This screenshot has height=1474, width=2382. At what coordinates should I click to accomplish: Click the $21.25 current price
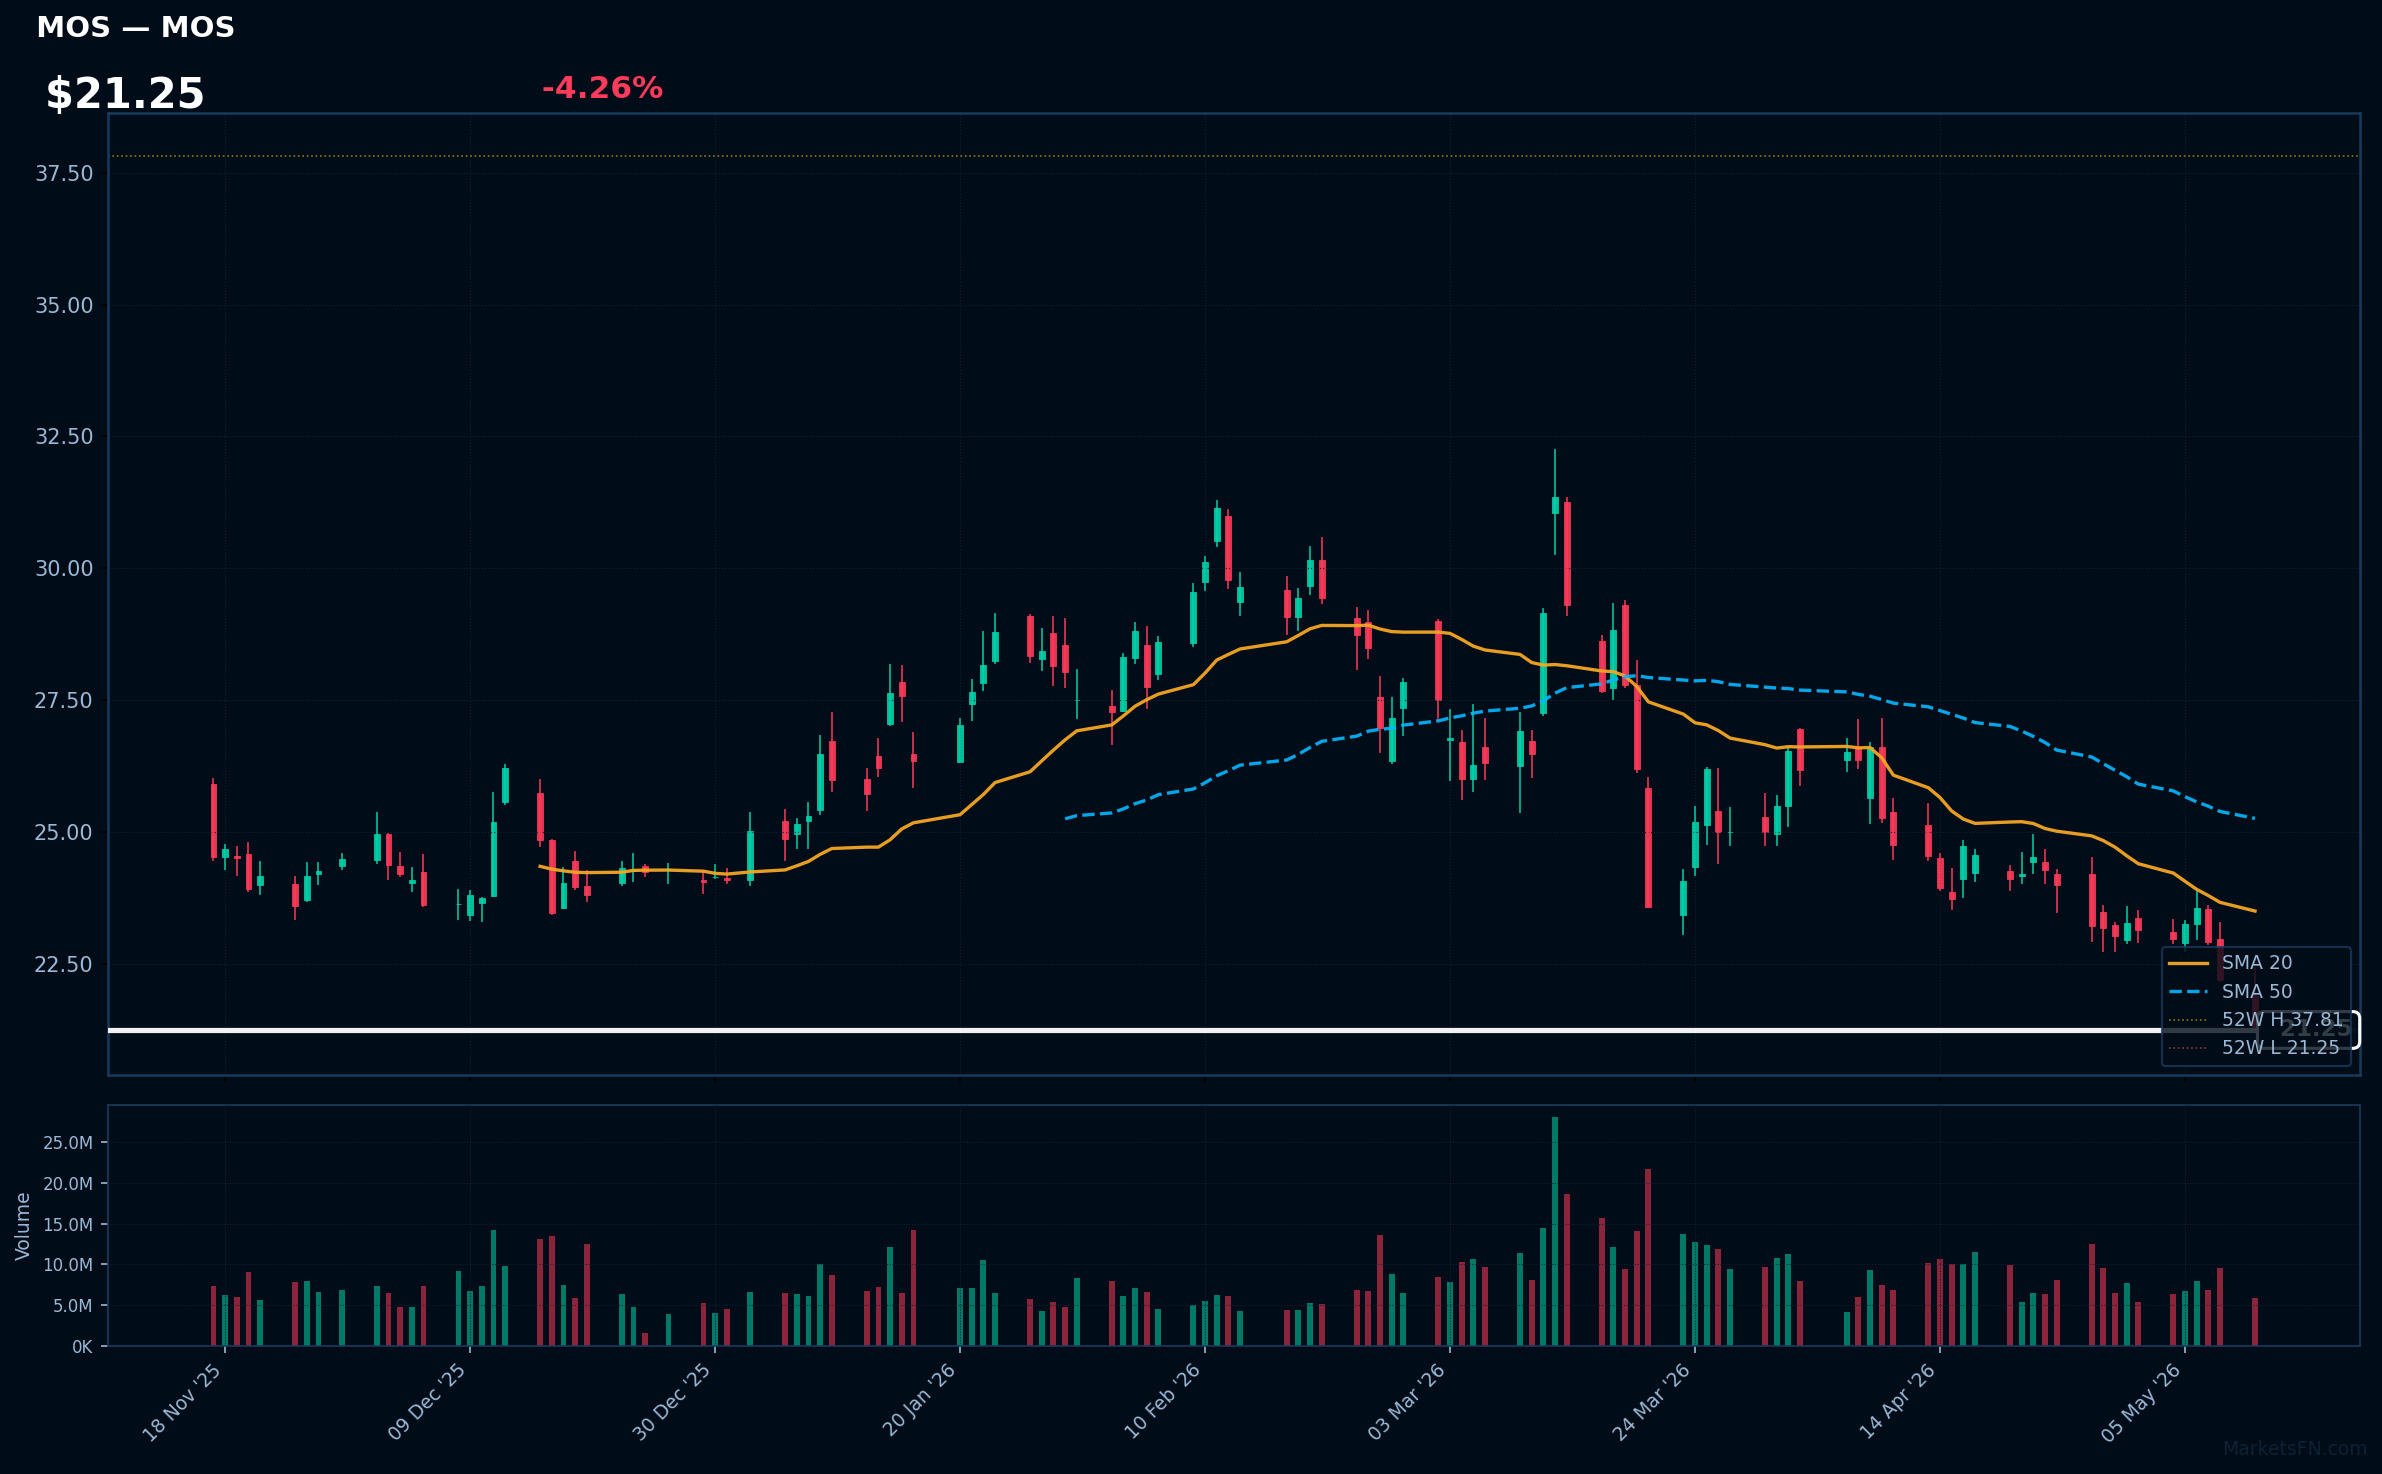tap(125, 94)
